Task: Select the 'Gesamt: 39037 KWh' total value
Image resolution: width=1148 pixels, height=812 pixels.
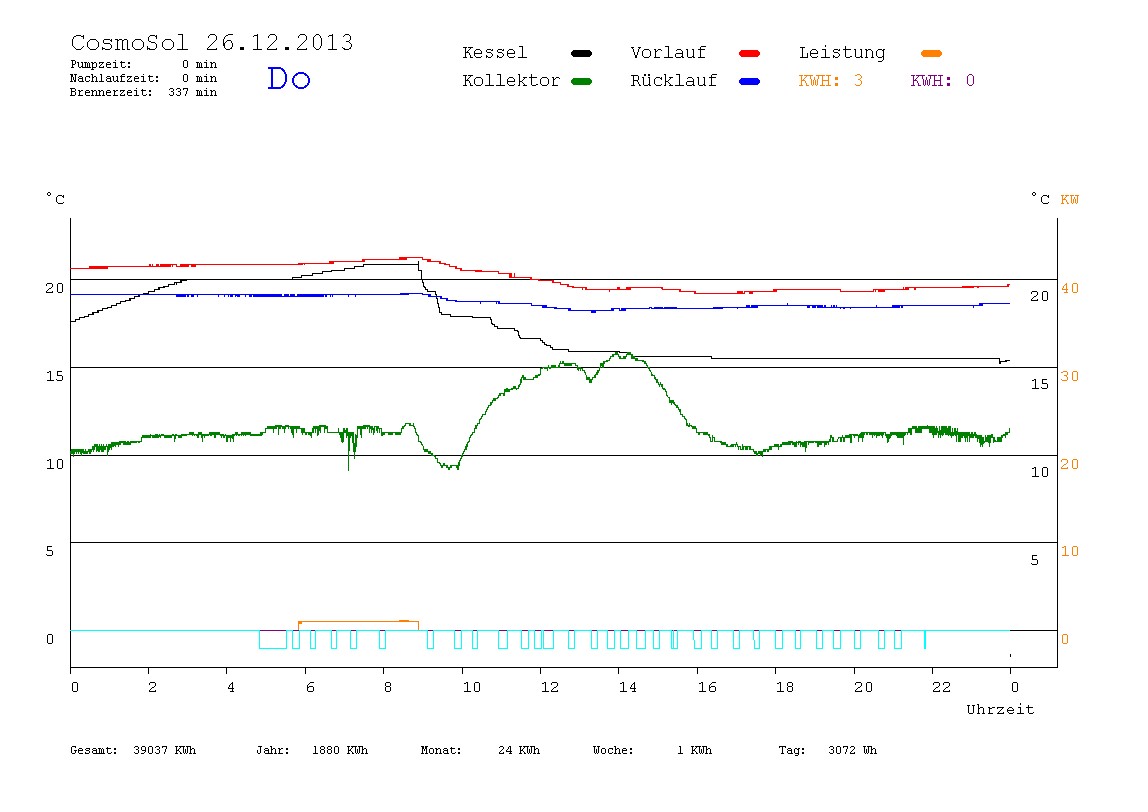Action: [133, 750]
